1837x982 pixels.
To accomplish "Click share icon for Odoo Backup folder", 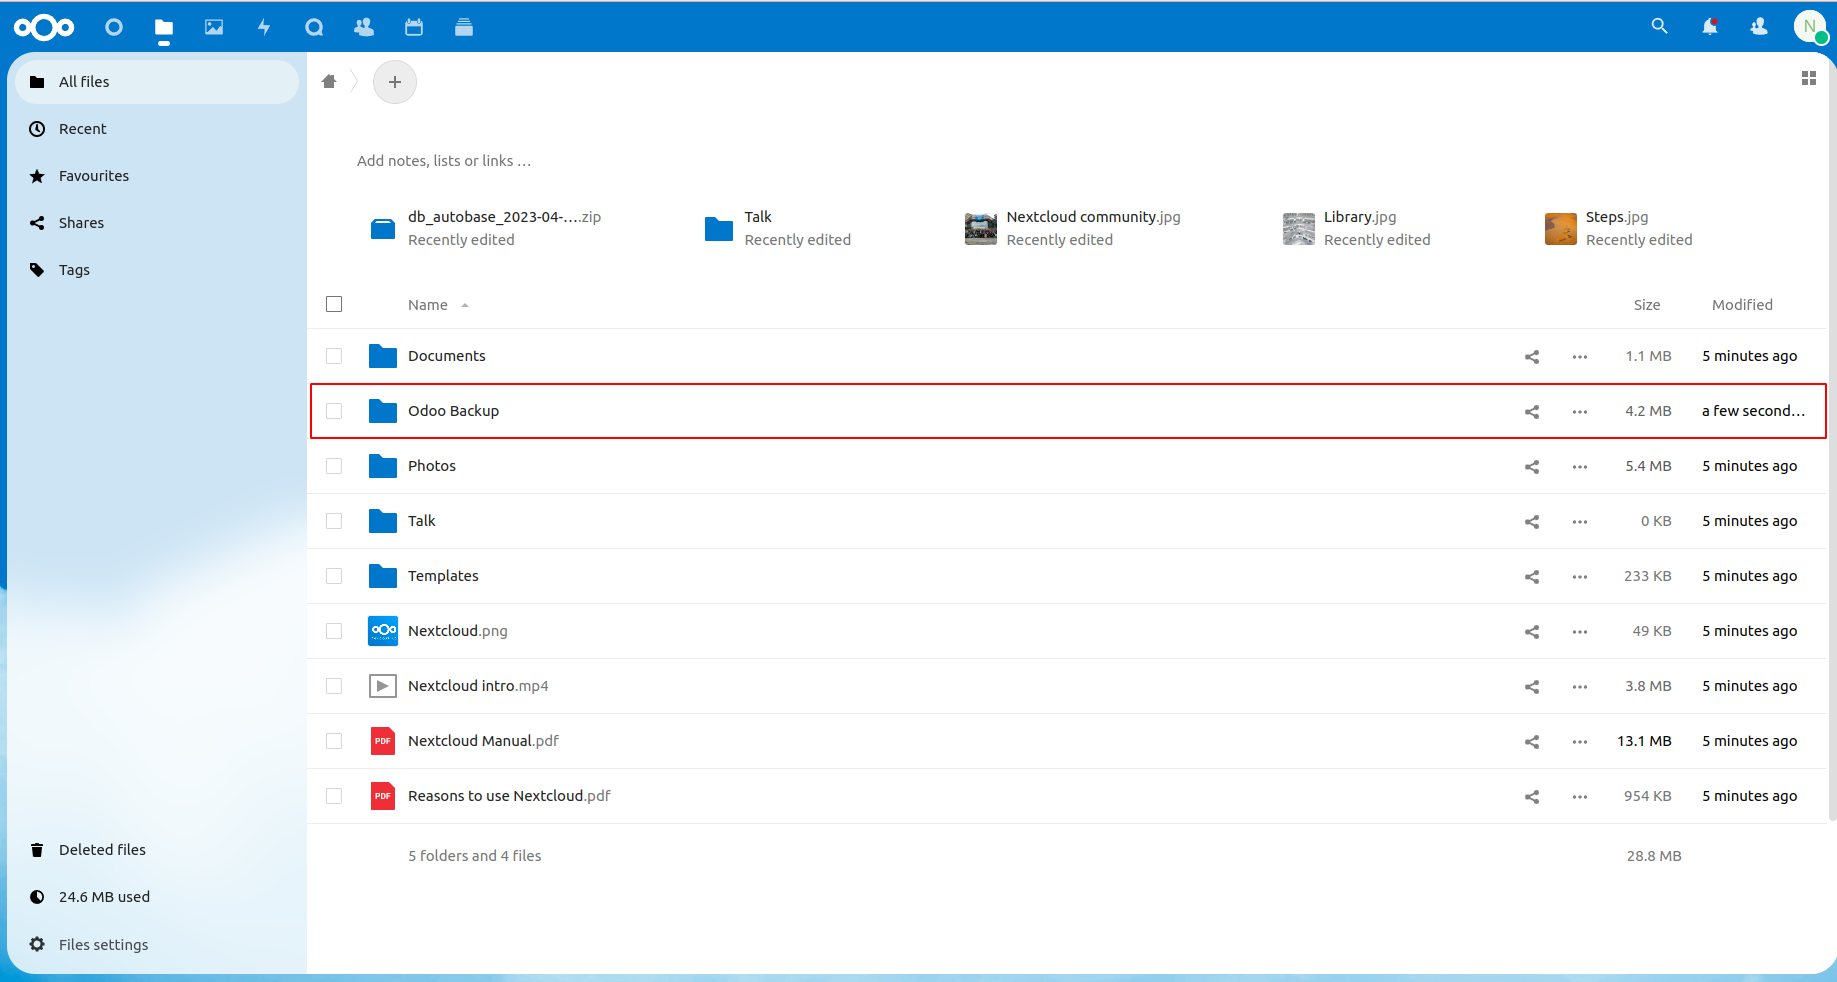I will (1531, 411).
